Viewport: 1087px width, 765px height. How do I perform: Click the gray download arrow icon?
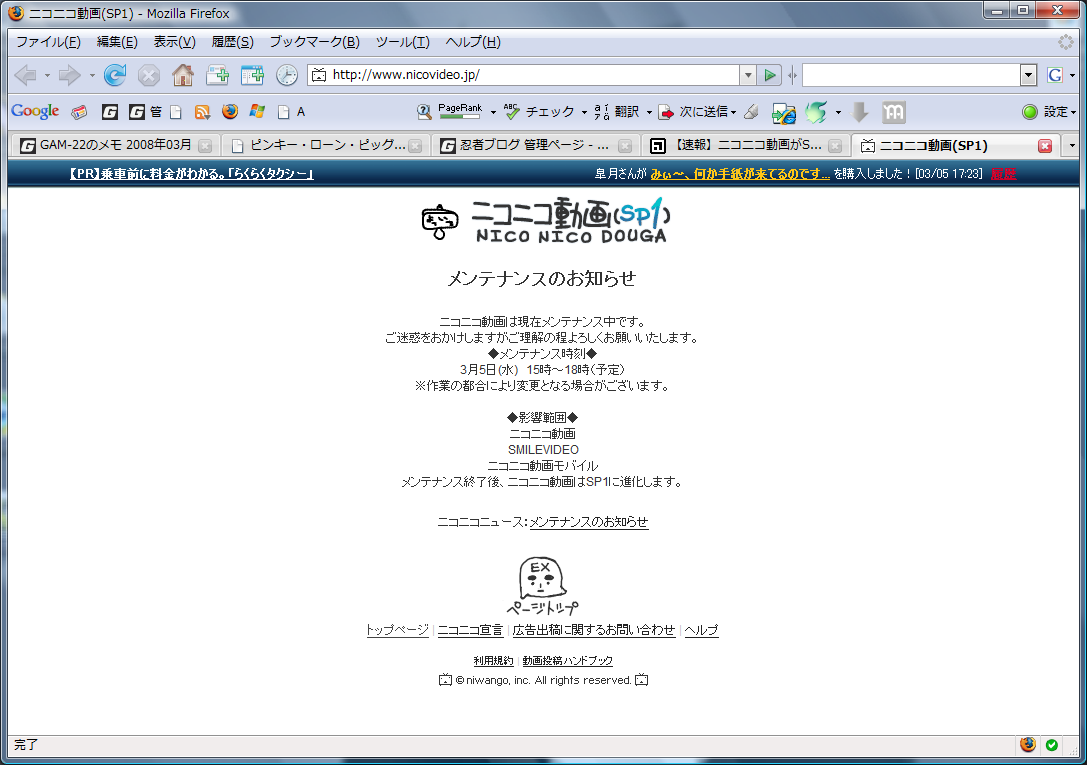860,112
